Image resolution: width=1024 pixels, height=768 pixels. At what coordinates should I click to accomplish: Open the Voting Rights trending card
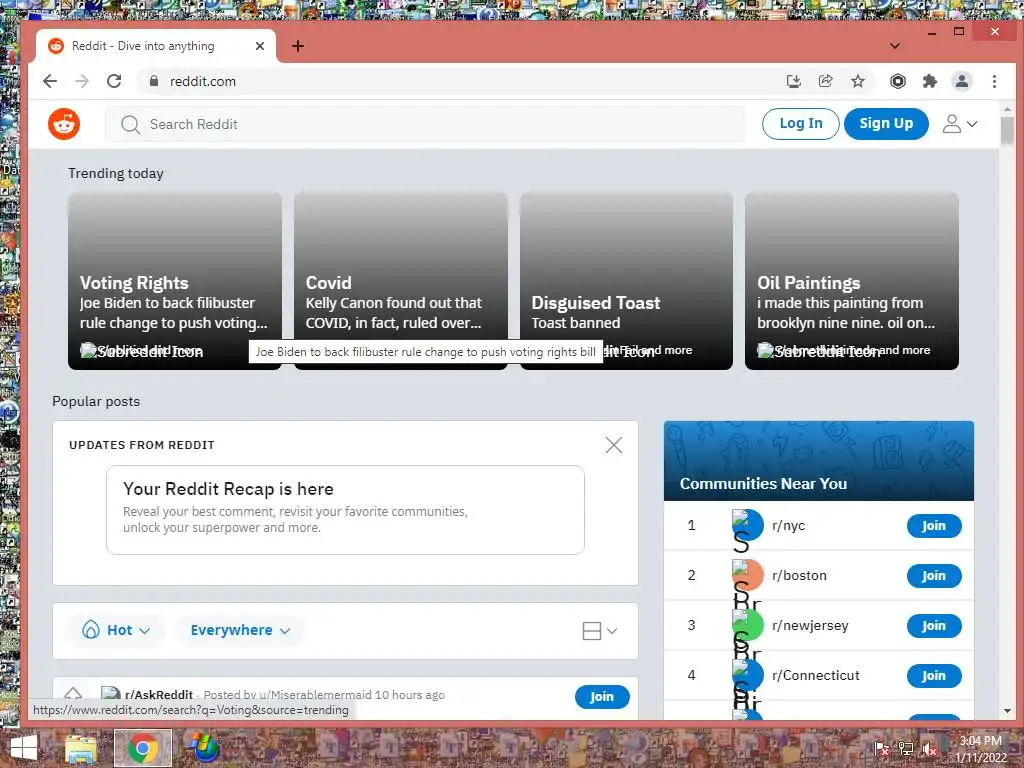pyautogui.click(x=175, y=281)
